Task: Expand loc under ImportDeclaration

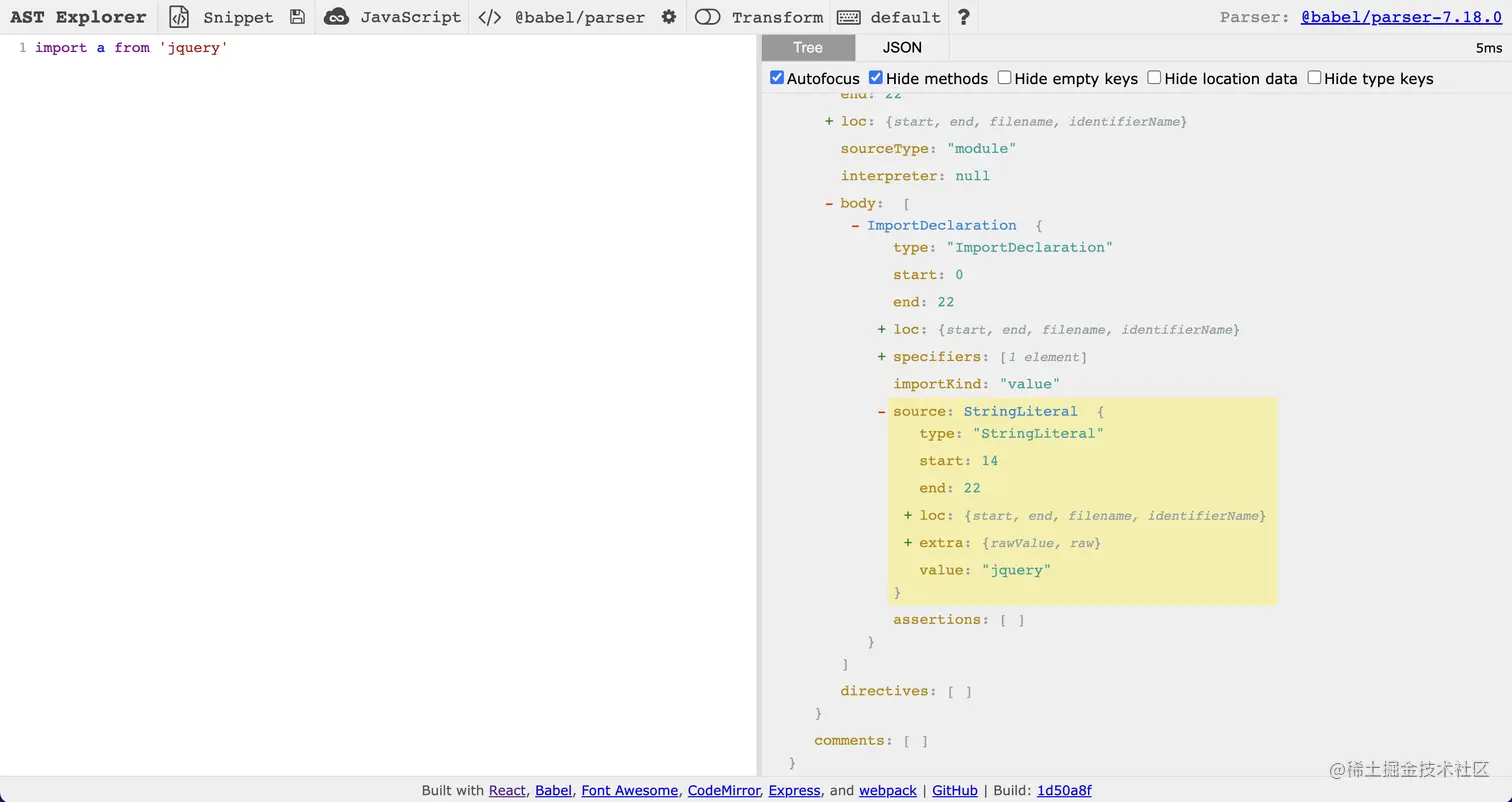Action: pyautogui.click(x=882, y=329)
